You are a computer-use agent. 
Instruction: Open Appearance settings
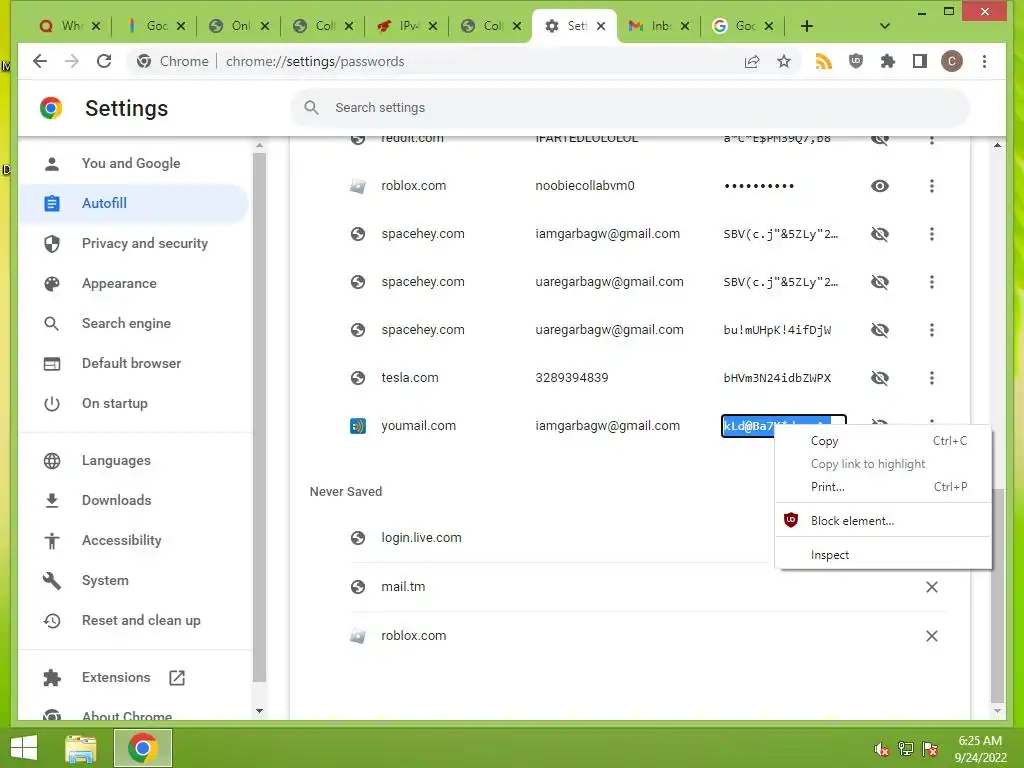pyautogui.click(x=119, y=283)
